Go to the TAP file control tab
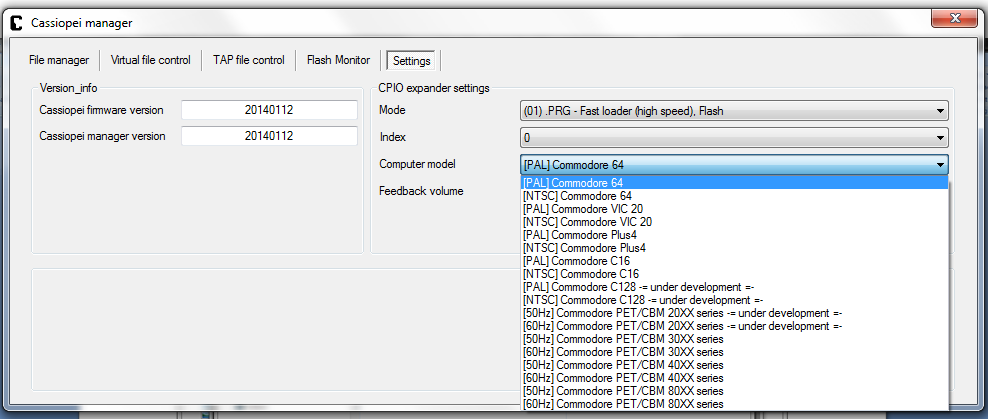The image size is (988, 419). (248, 60)
